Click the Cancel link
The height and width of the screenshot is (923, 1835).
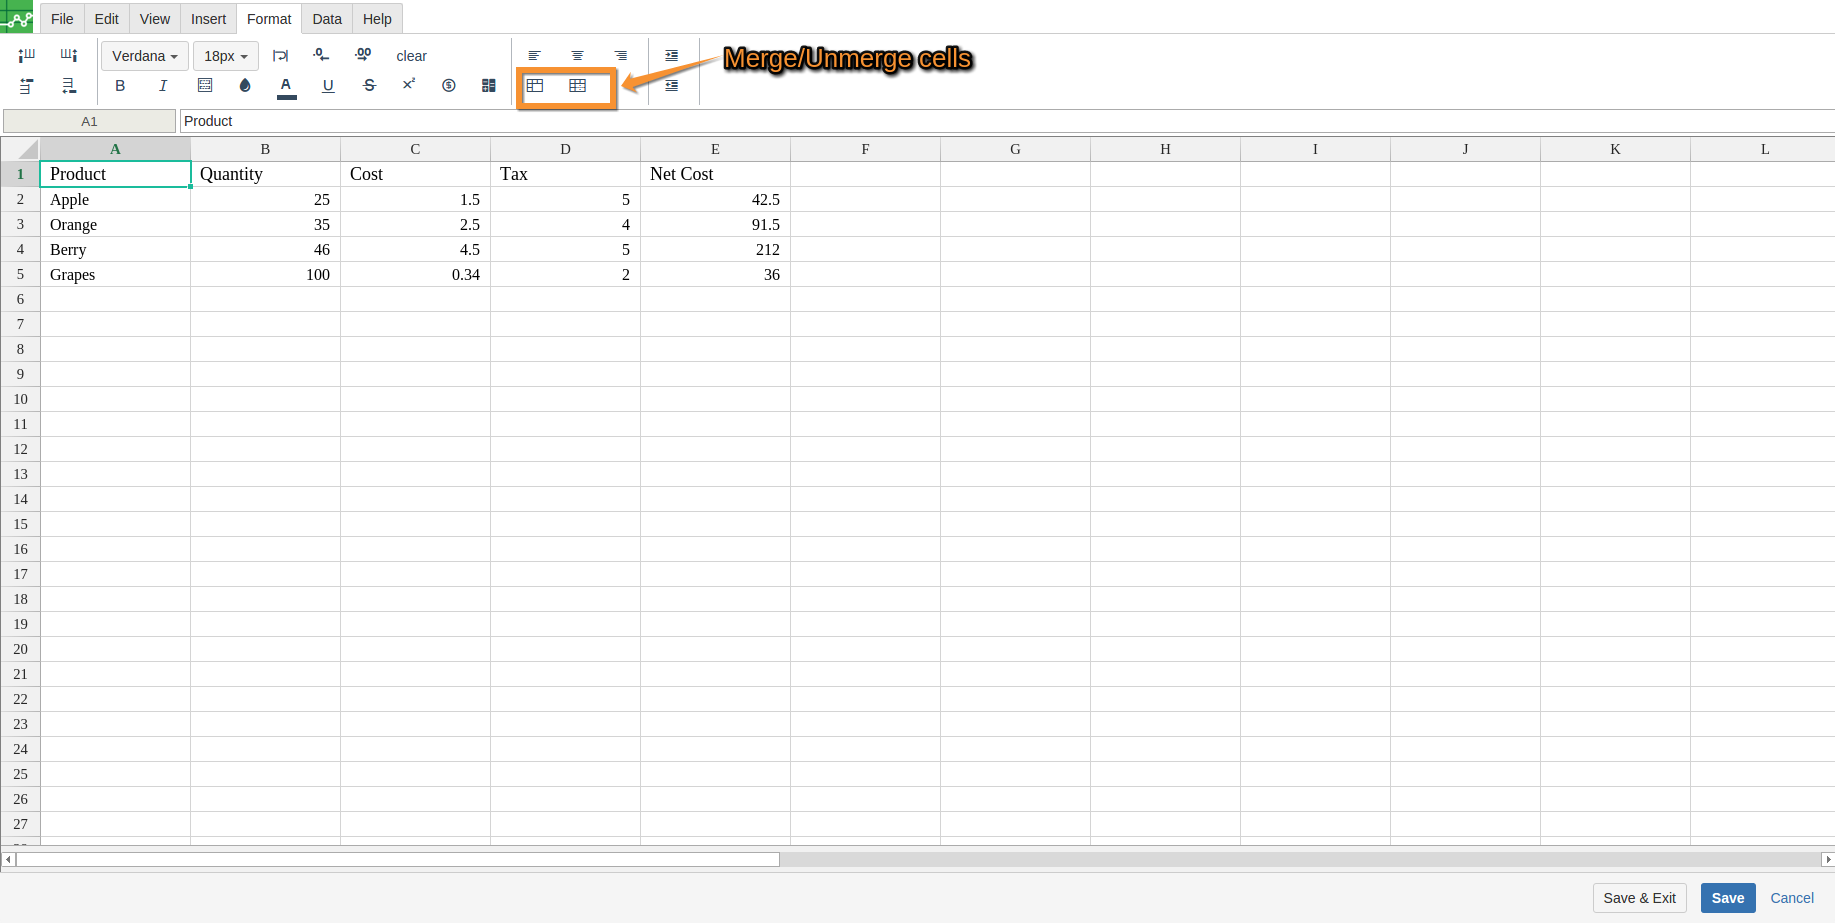(x=1791, y=898)
